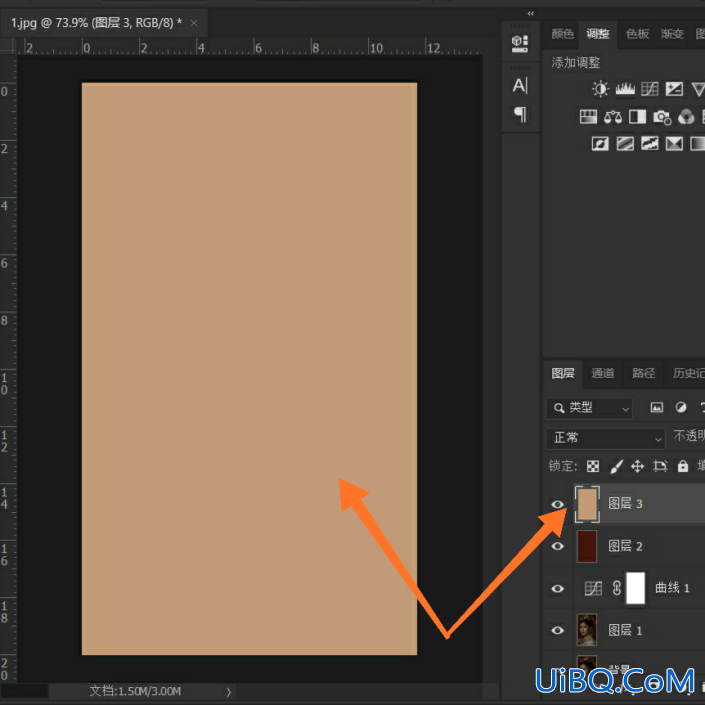This screenshot has height=705, width=705.
Task: Open the 3D panel icon in dock
Action: point(520,44)
